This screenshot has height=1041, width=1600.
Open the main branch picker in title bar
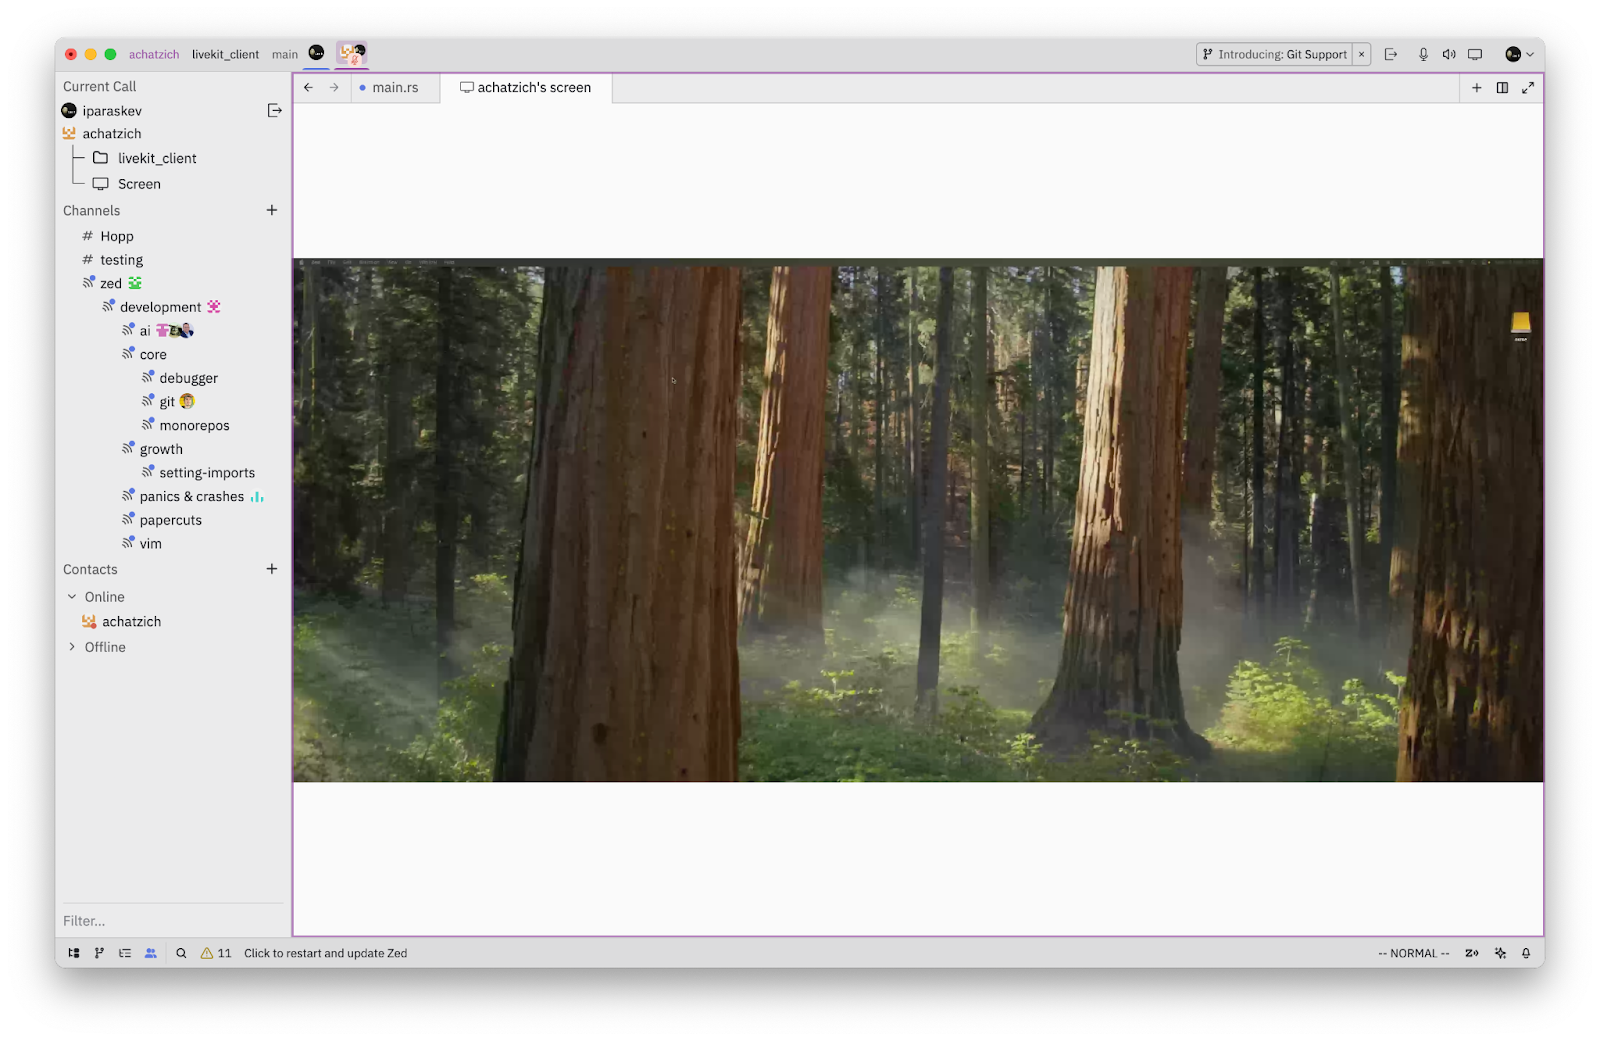coord(285,54)
